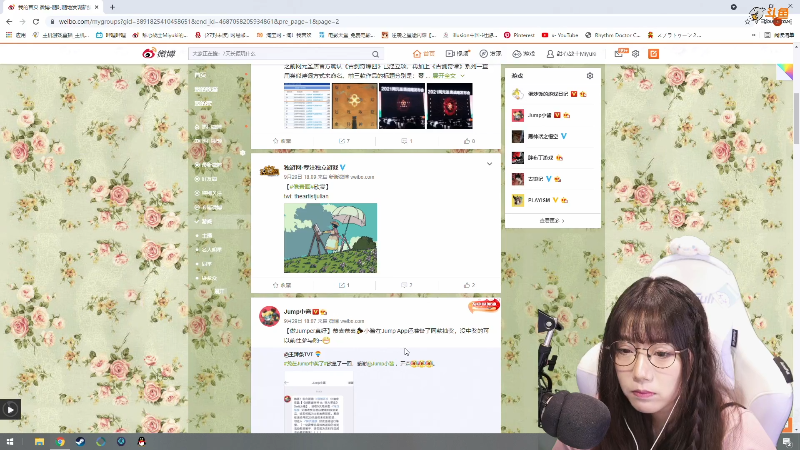Open the Jump author name on the bottom post

click(297, 311)
